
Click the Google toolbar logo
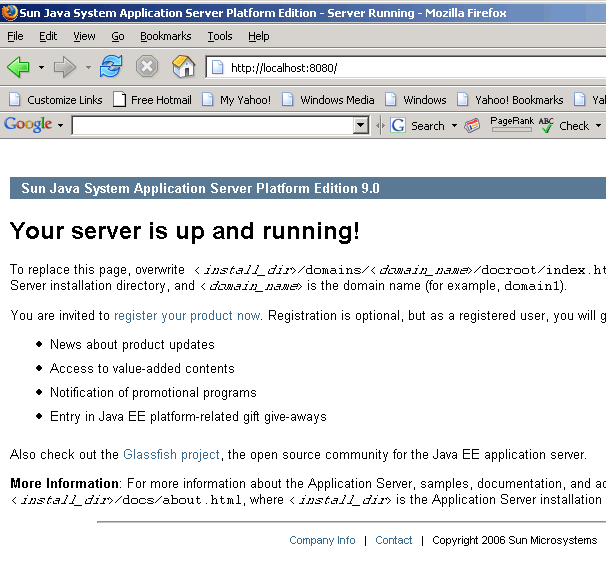pos(28,124)
